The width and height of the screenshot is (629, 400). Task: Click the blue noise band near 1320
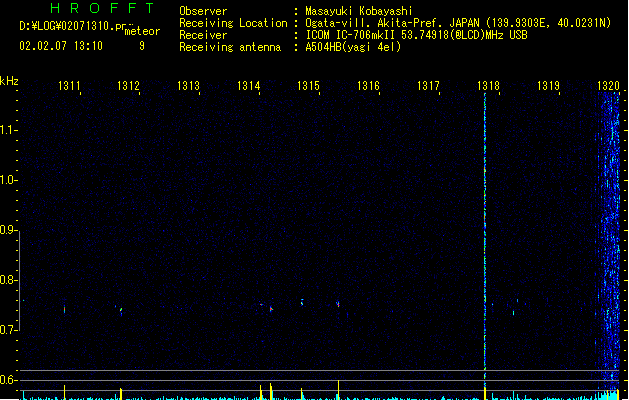pos(609,241)
